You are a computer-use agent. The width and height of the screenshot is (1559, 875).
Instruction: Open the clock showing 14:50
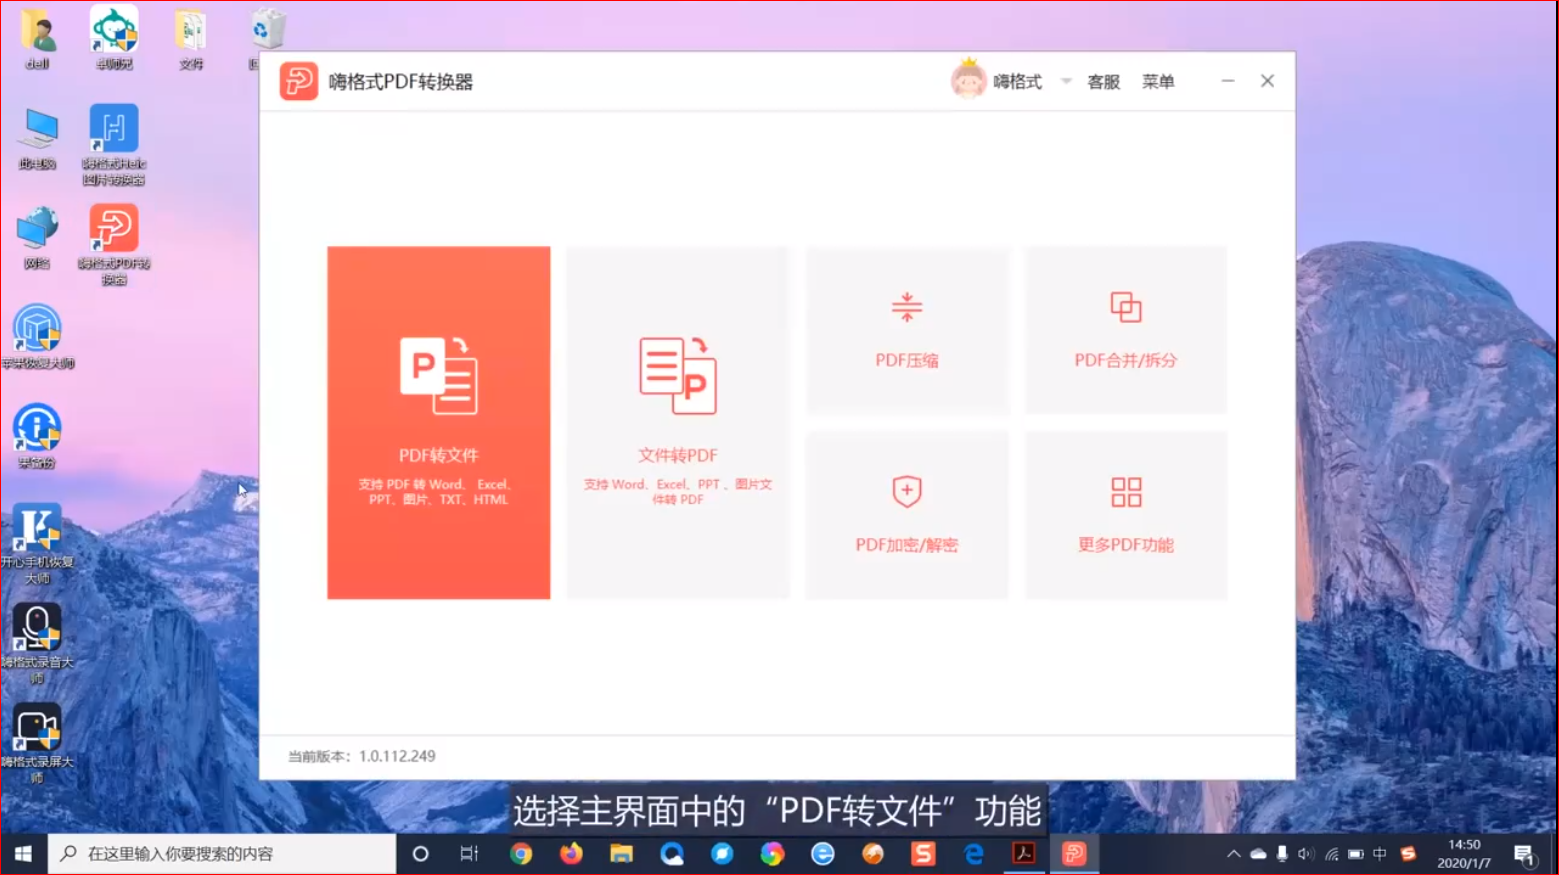click(1464, 853)
